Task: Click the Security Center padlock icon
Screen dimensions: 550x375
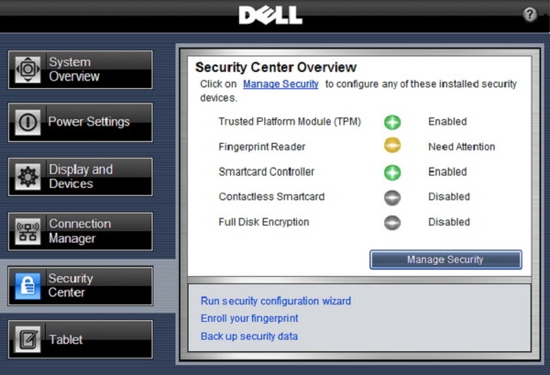Action: (28, 286)
